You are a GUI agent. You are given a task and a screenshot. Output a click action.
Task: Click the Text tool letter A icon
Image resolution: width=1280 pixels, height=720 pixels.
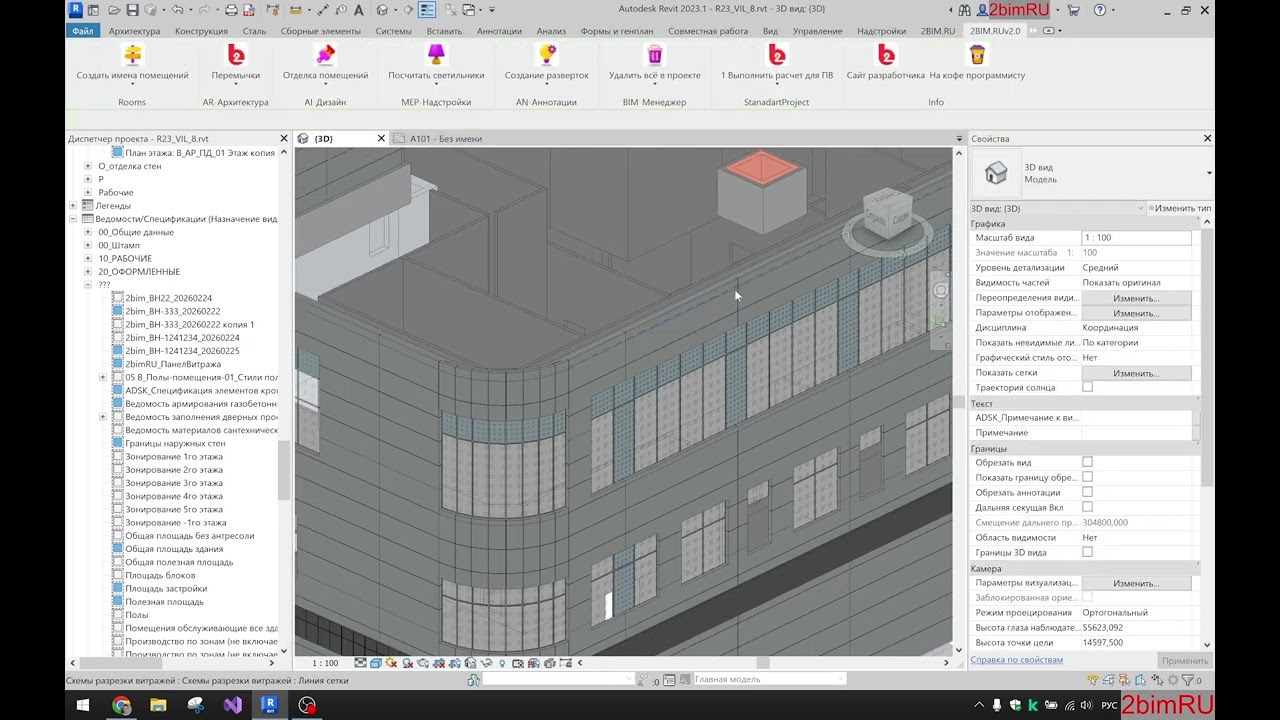point(359,10)
